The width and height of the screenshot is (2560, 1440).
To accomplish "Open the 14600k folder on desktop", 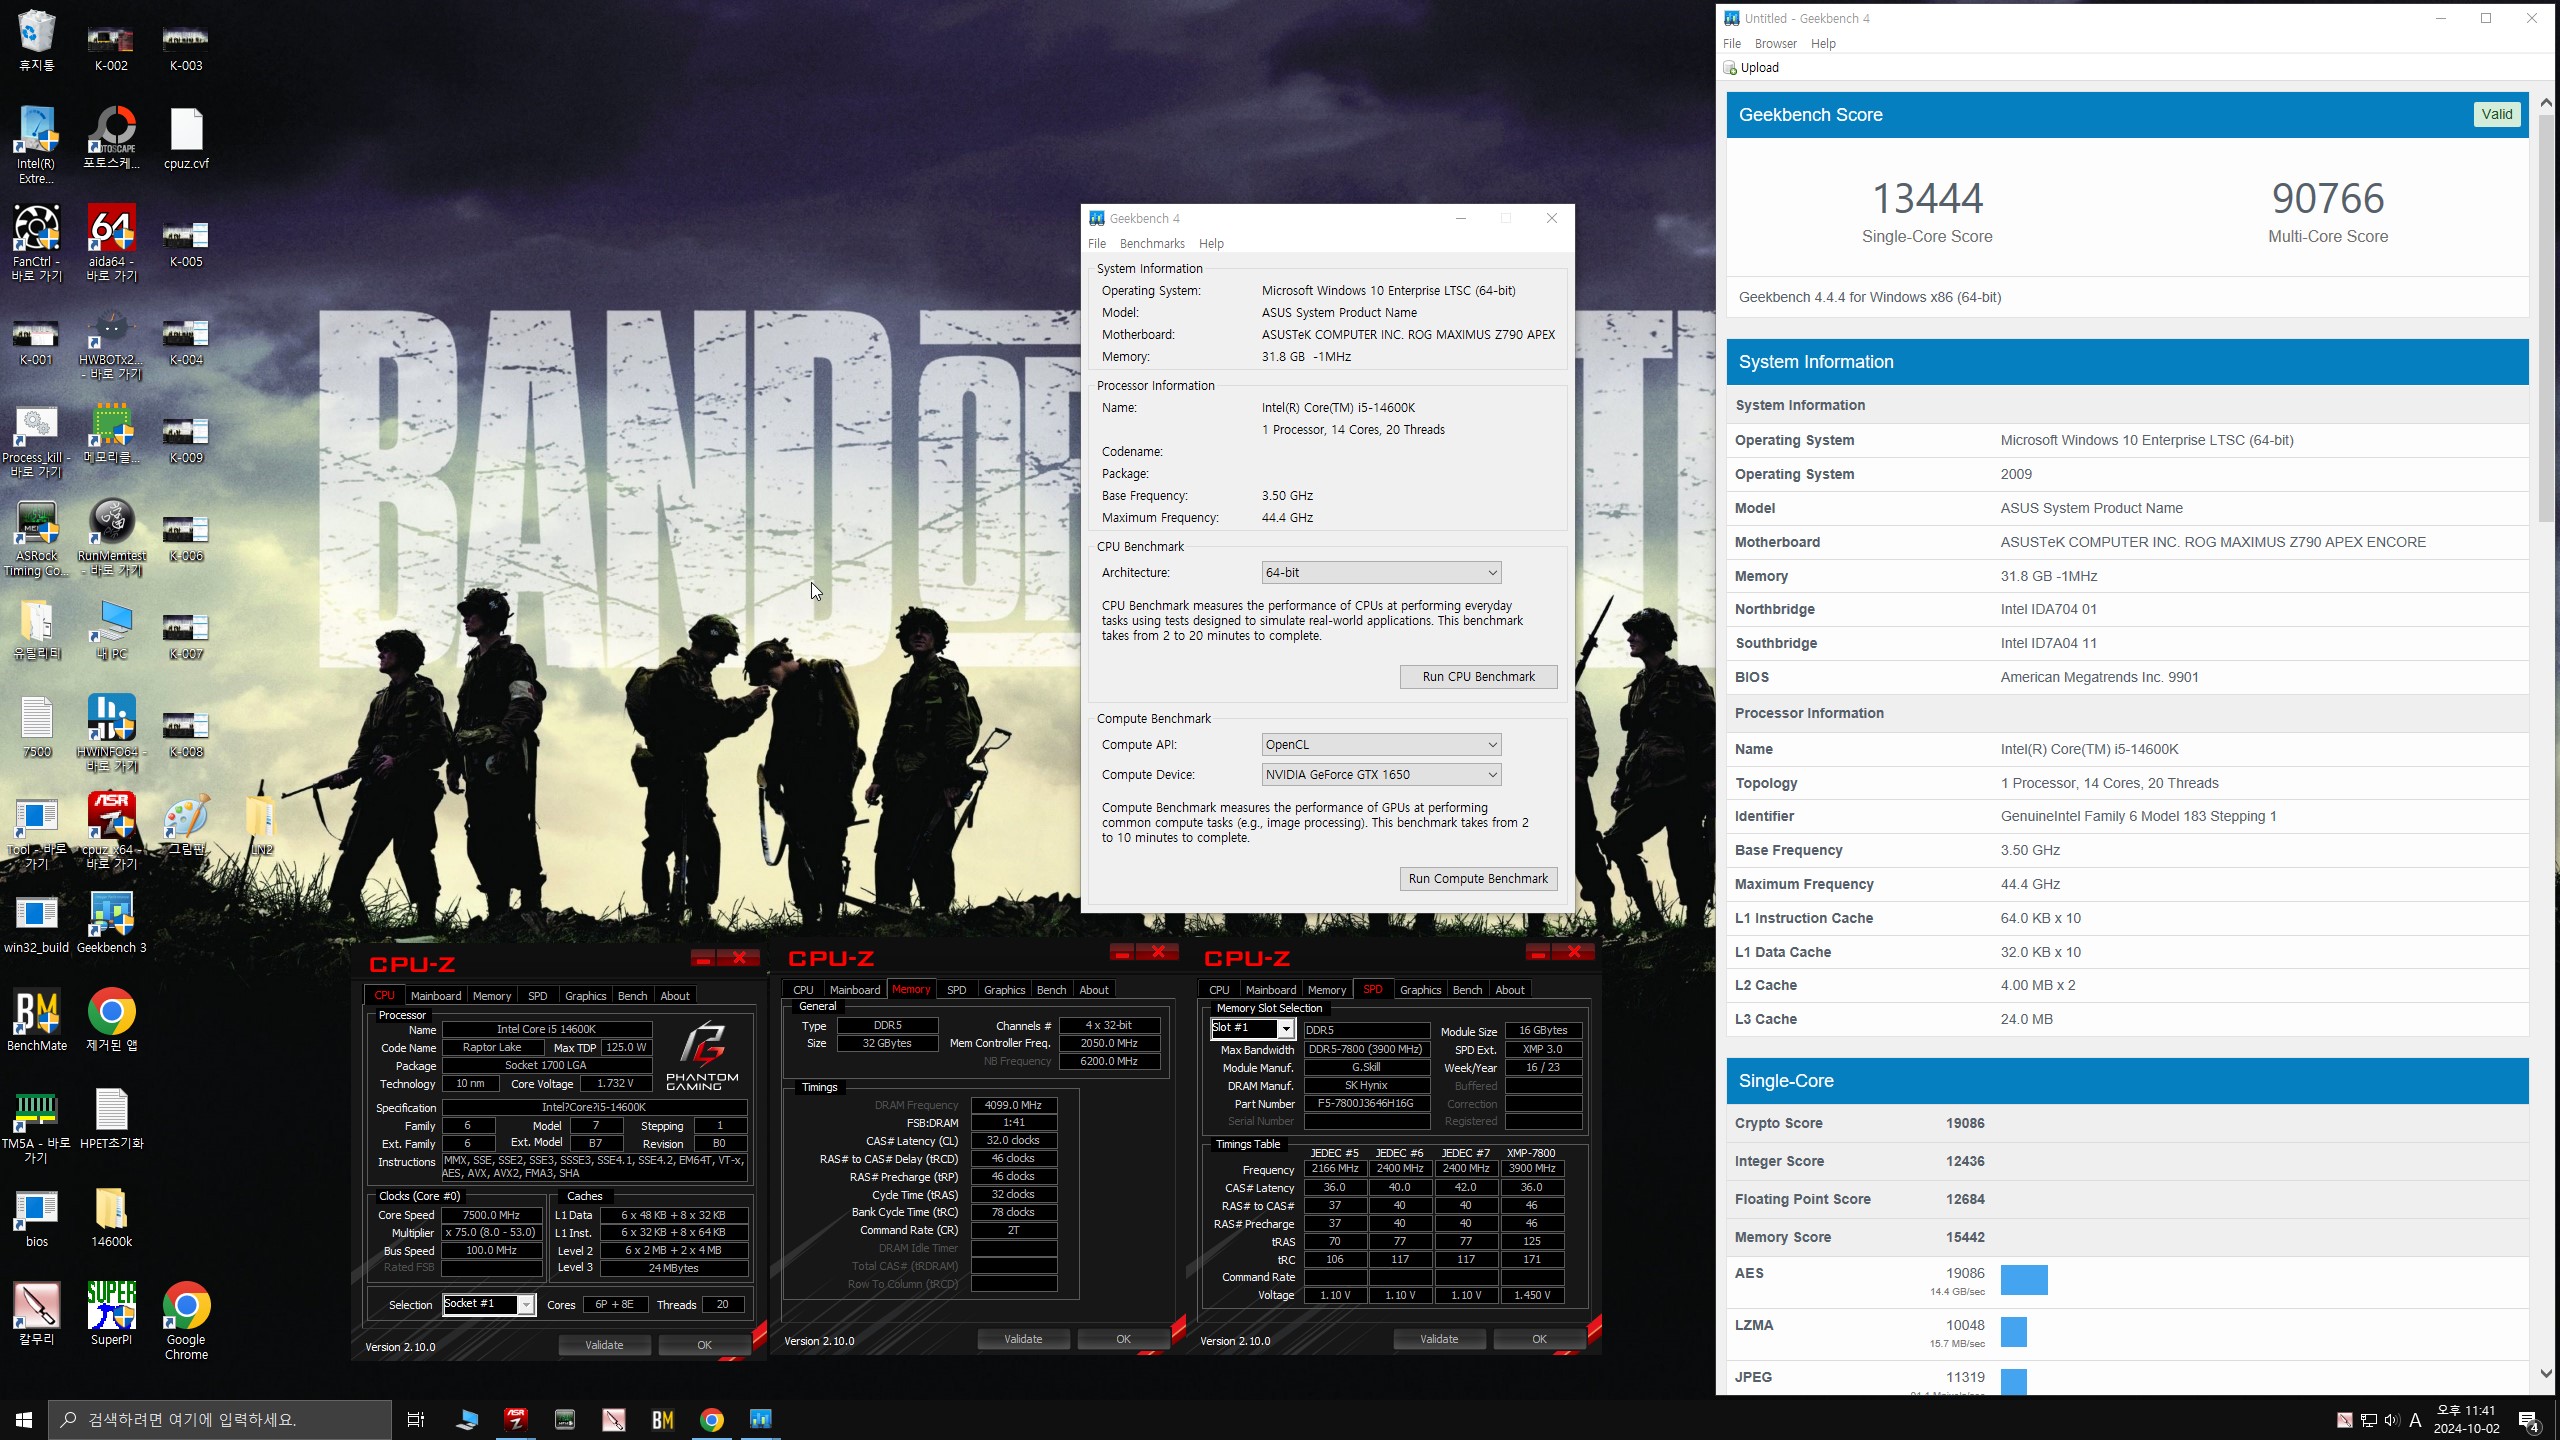I will (x=111, y=1216).
